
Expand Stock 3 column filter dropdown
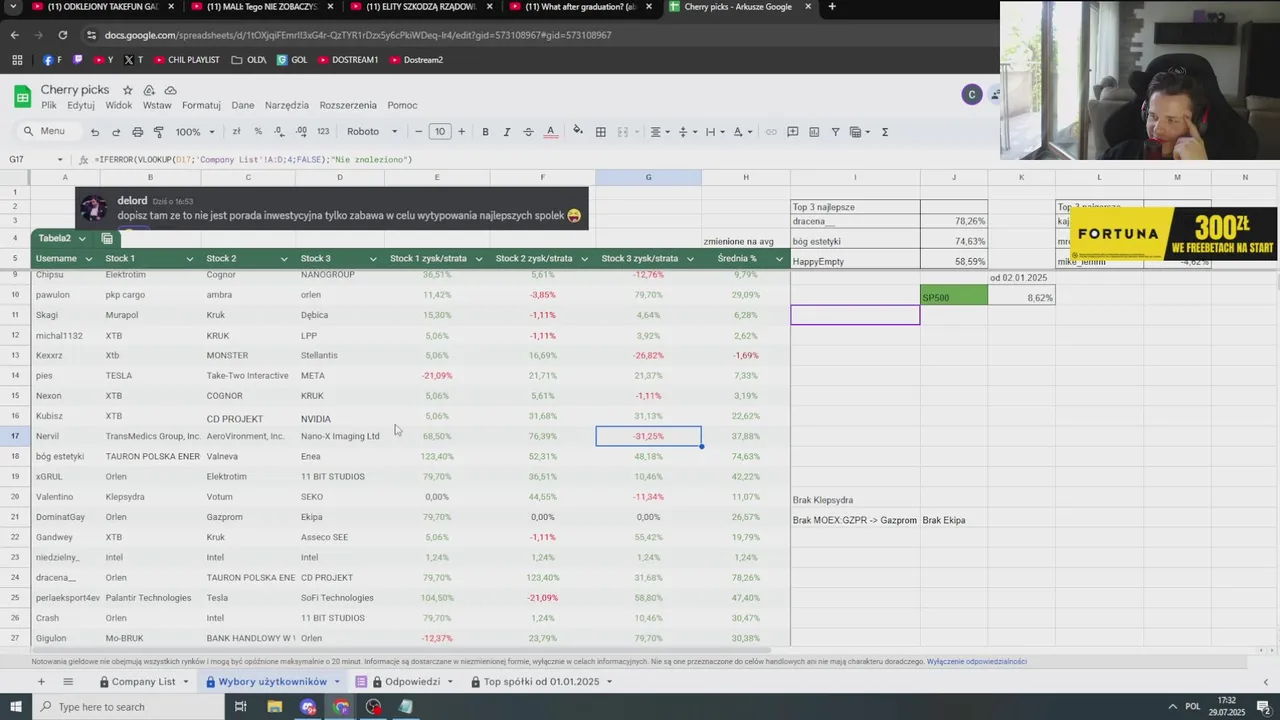373,259
